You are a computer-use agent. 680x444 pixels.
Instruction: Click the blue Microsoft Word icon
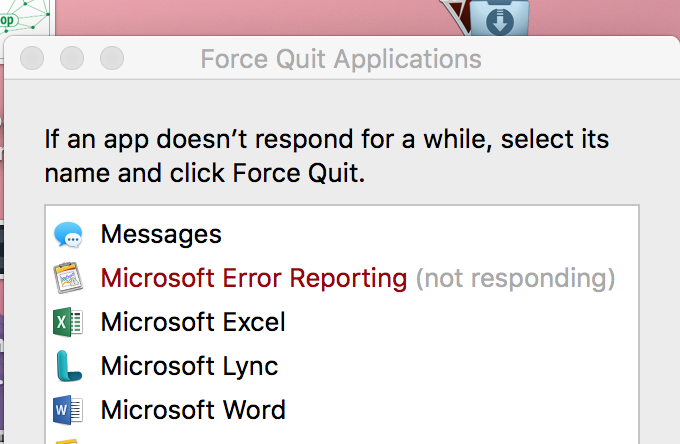click(68, 410)
